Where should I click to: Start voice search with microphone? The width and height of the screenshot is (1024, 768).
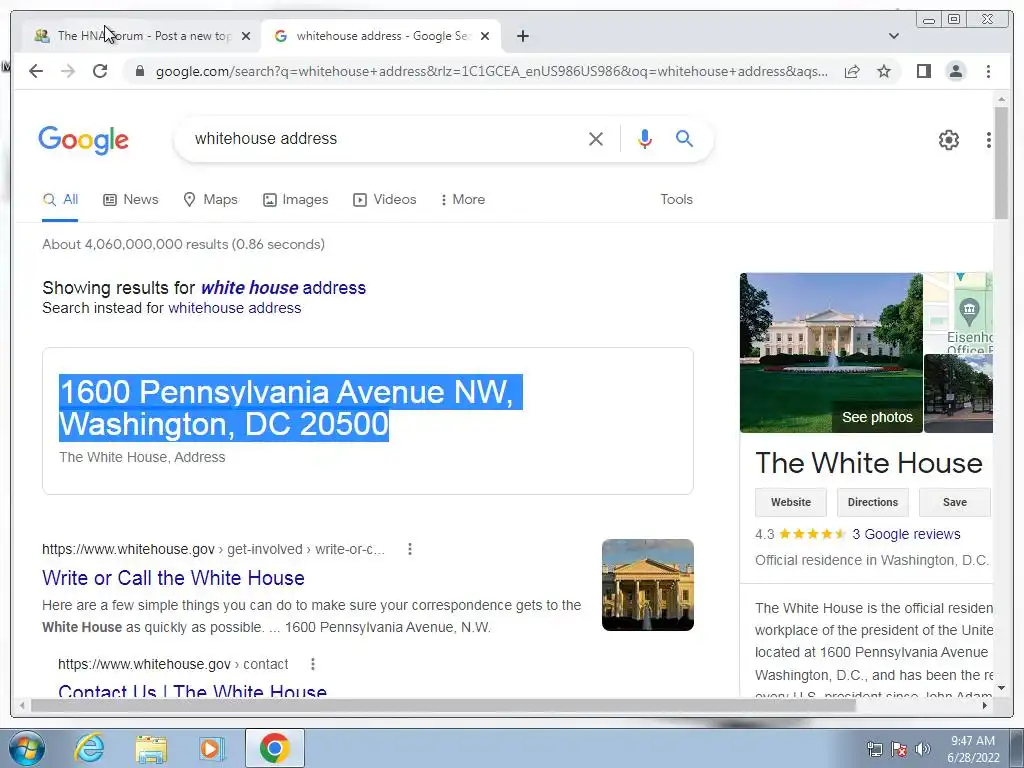tap(645, 138)
